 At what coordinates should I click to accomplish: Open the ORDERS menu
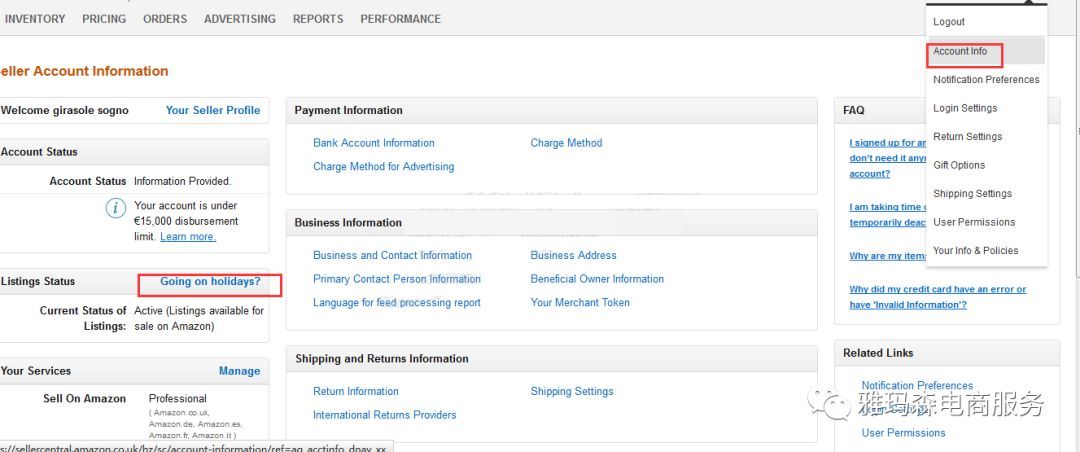165,19
